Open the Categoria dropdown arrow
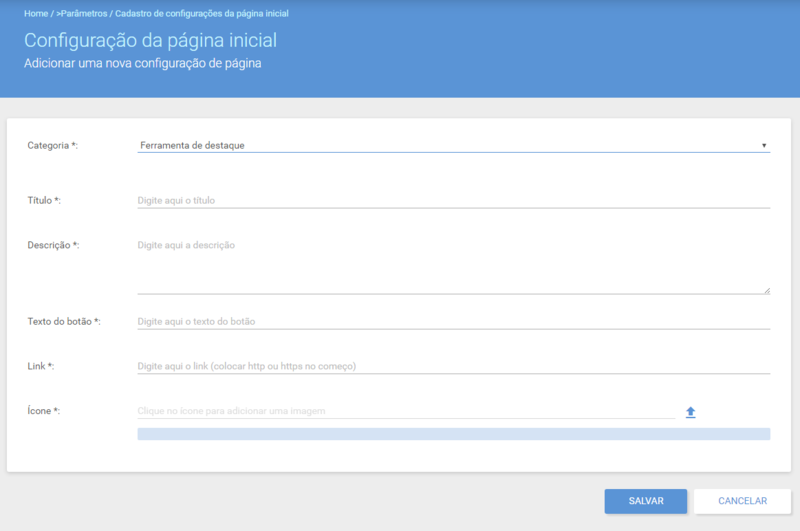Viewport: 800px width, 531px height. tap(764, 145)
